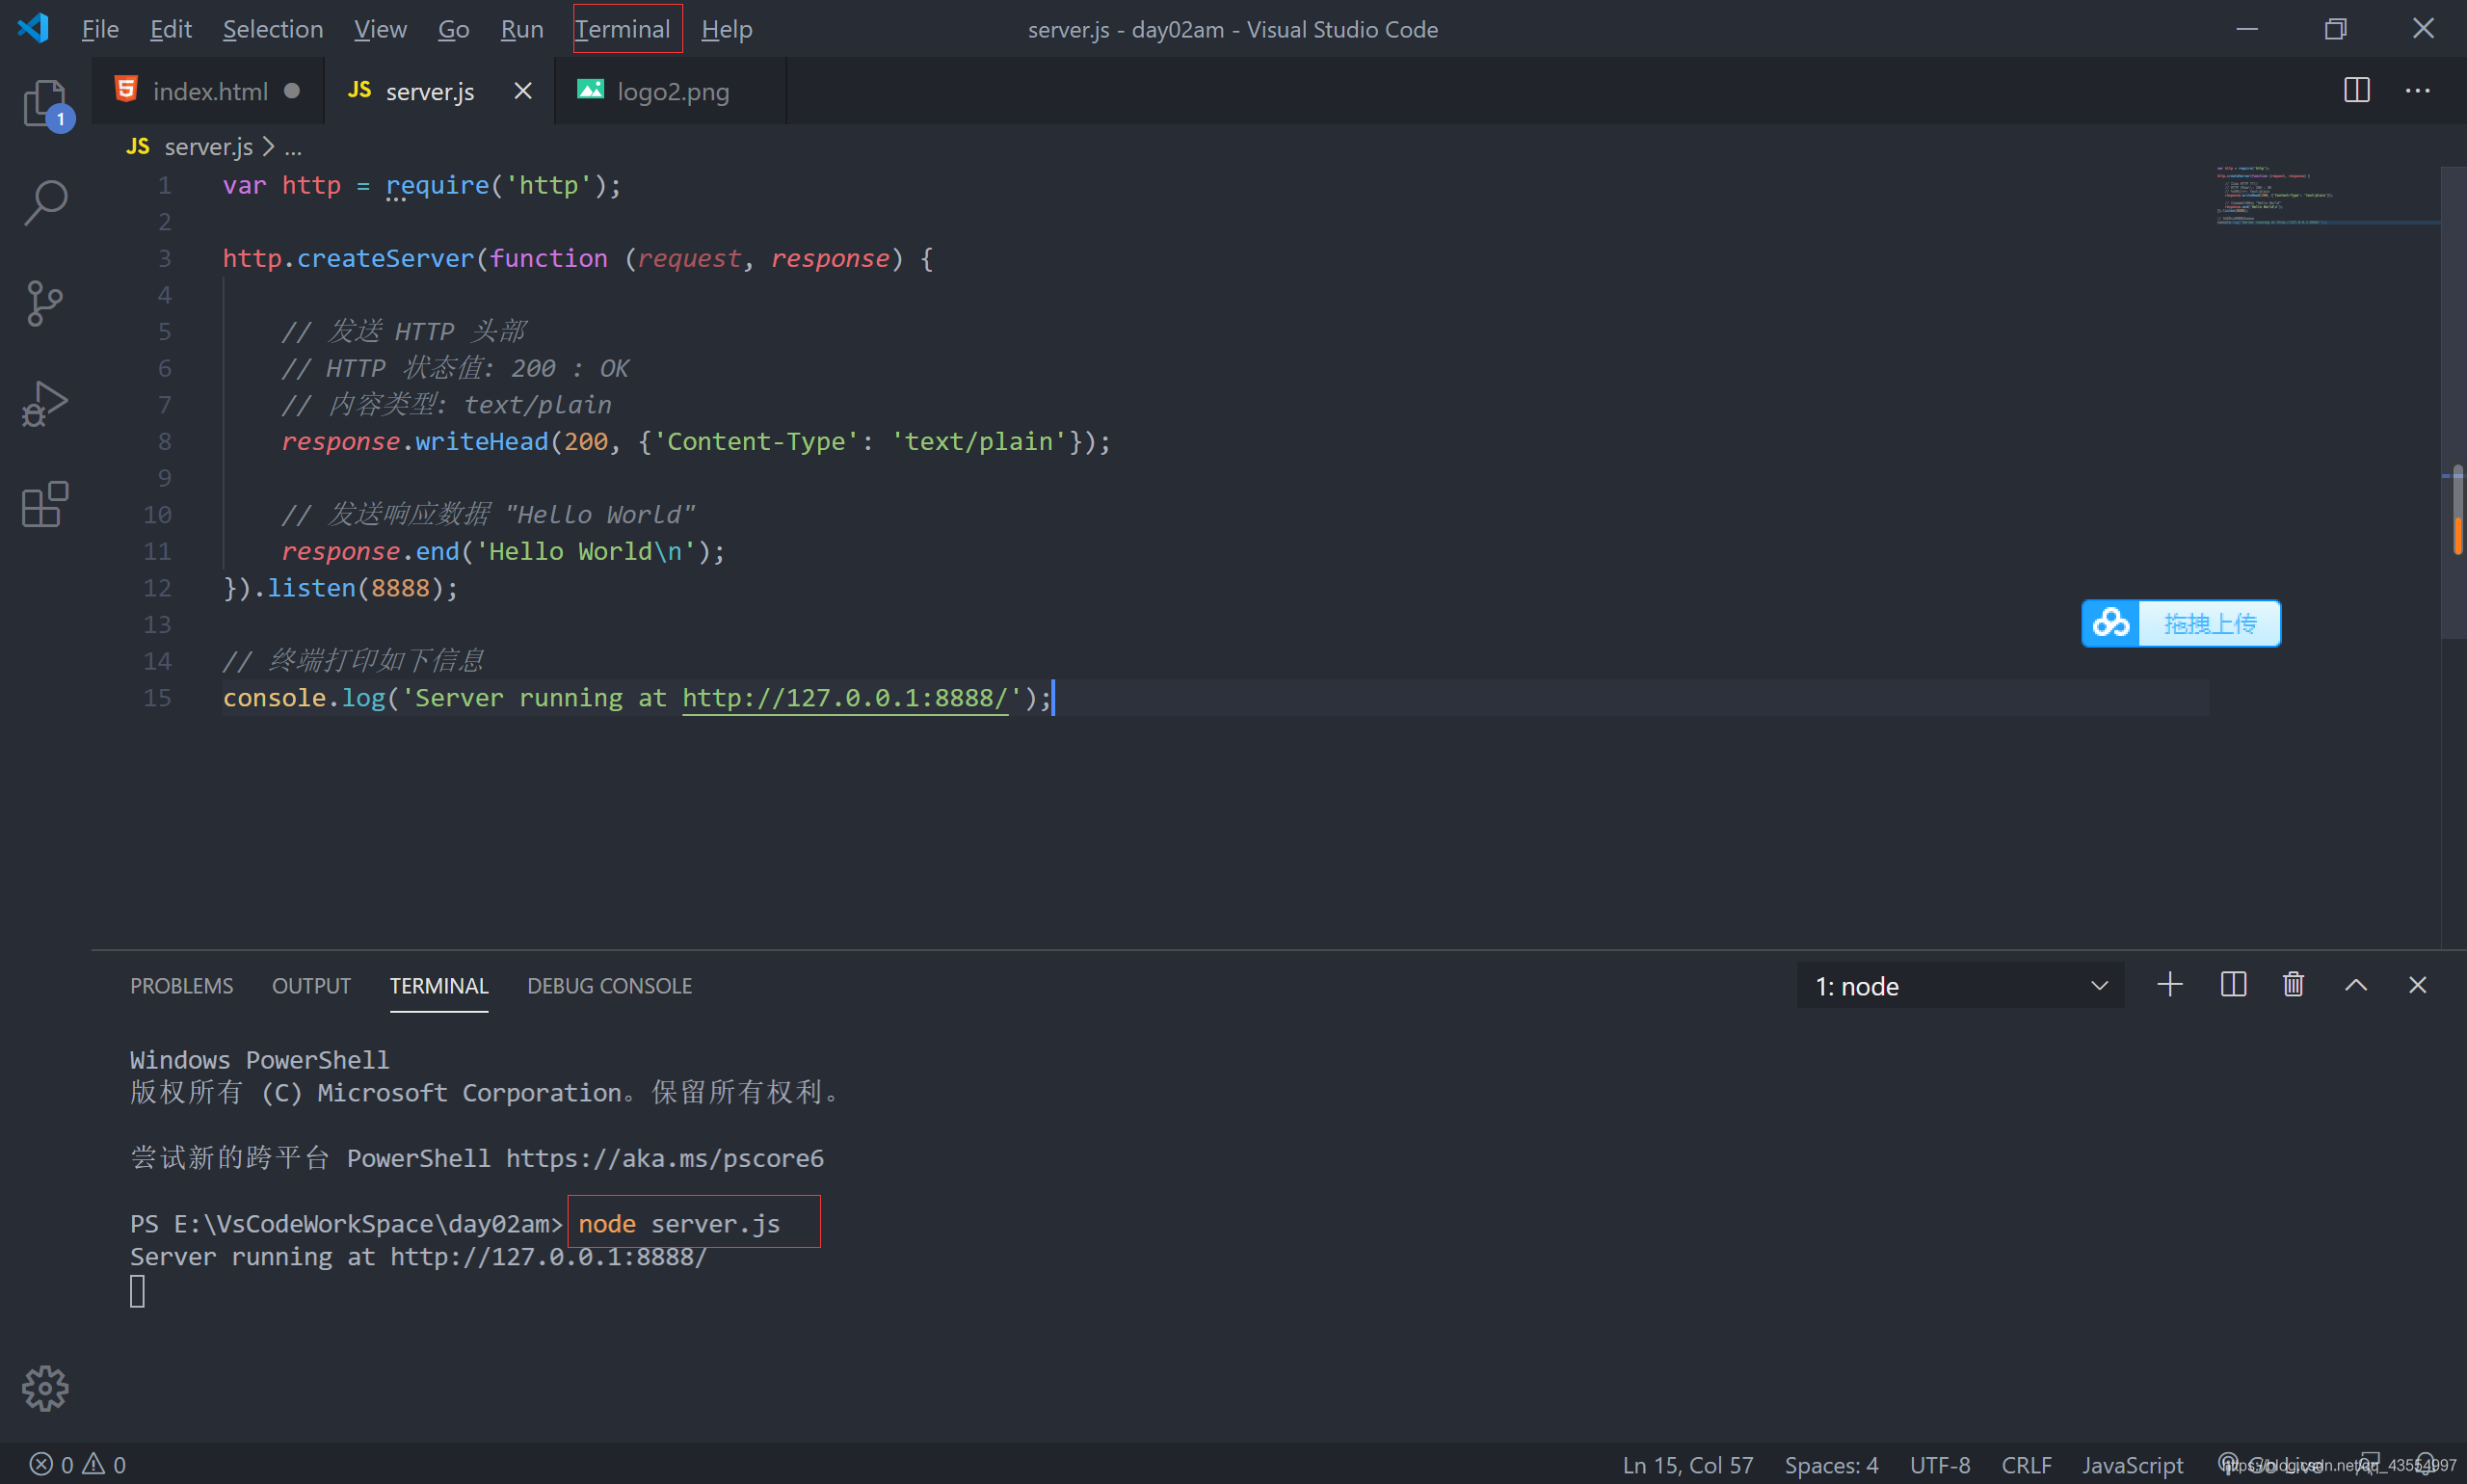This screenshot has width=2467, height=1484.
Task: Open the File menu
Action: click(100, 29)
